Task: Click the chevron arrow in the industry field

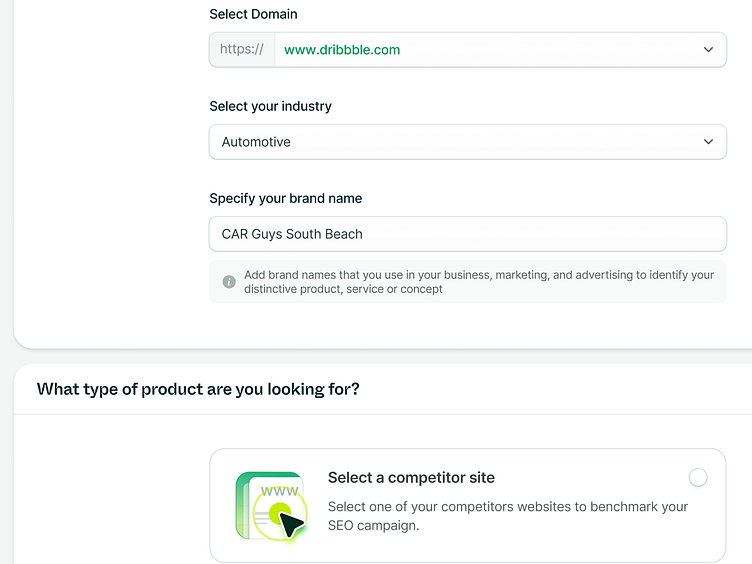Action: tap(708, 142)
